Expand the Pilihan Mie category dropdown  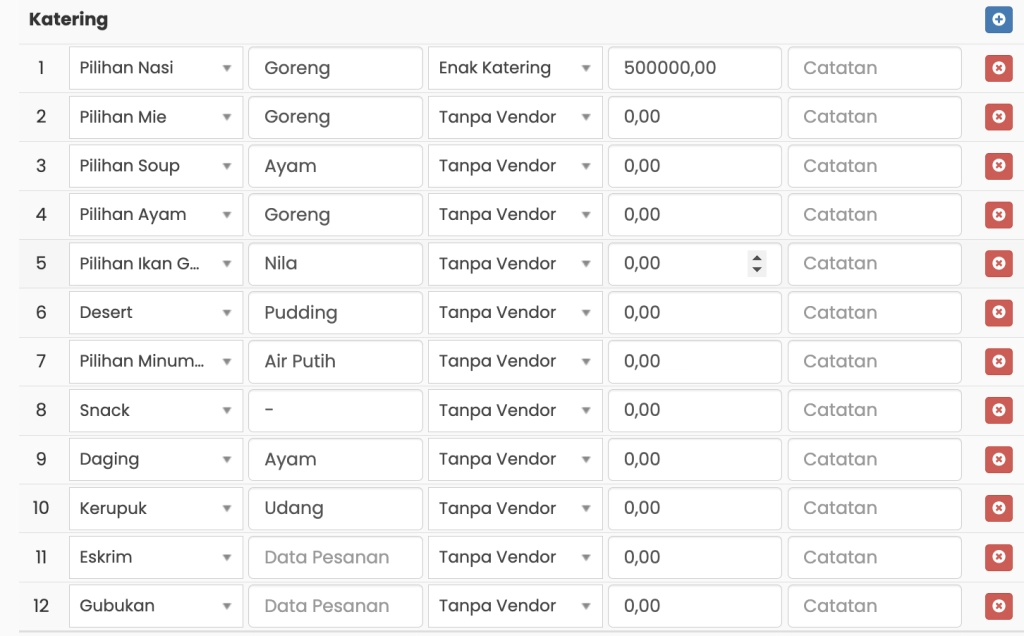point(155,117)
